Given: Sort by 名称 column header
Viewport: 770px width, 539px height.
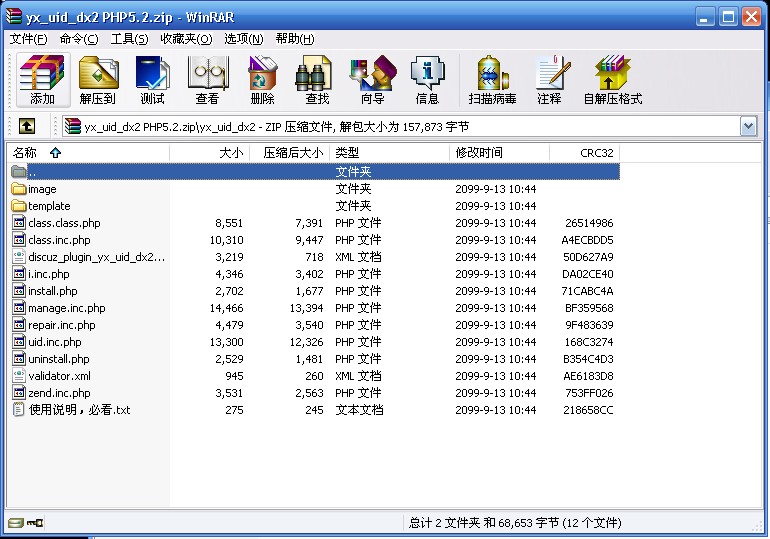Looking at the screenshot, I should 88,153.
